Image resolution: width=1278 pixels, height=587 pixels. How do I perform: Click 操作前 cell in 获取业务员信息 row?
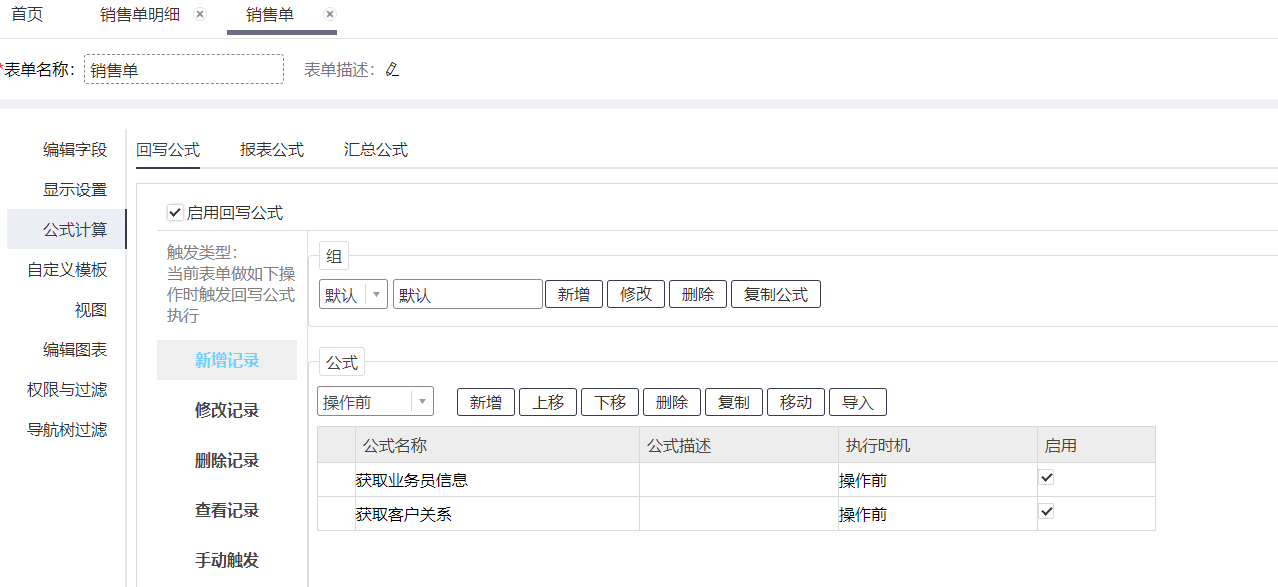pyautogui.click(x=938, y=480)
